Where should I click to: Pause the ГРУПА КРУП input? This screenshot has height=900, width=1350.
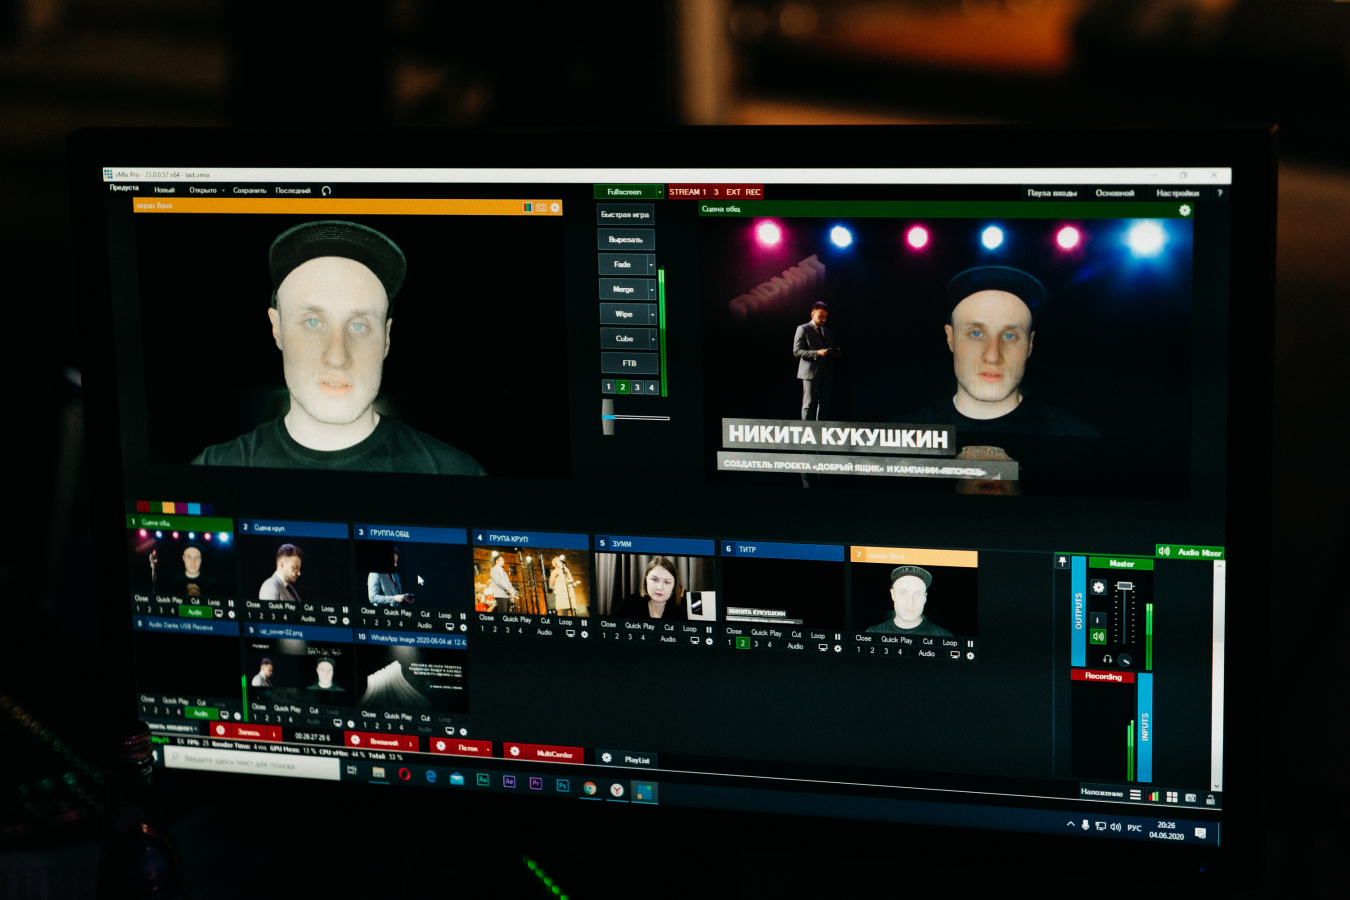[x=584, y=622]
